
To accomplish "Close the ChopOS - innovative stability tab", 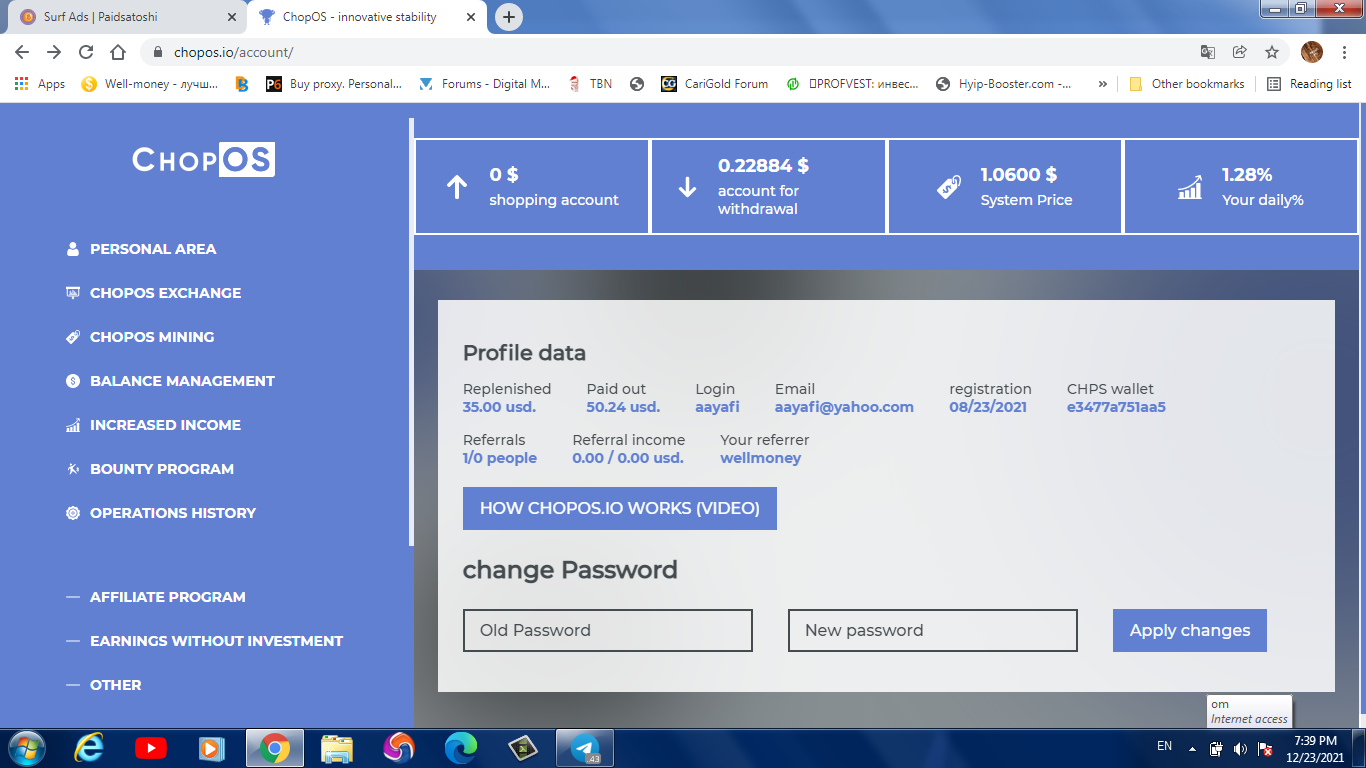I will pos(470,17).
